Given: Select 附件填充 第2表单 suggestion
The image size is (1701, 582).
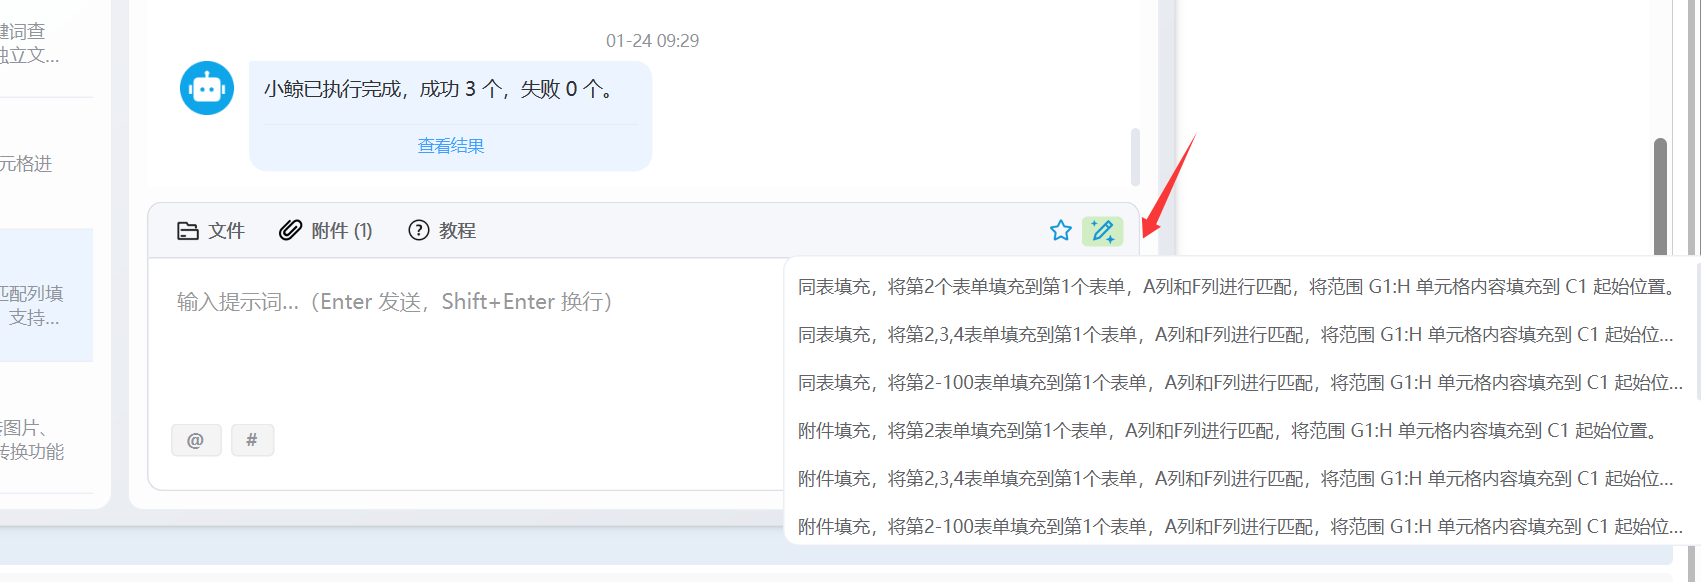Looking at the screenshot, I should (x=1239, y=431).
